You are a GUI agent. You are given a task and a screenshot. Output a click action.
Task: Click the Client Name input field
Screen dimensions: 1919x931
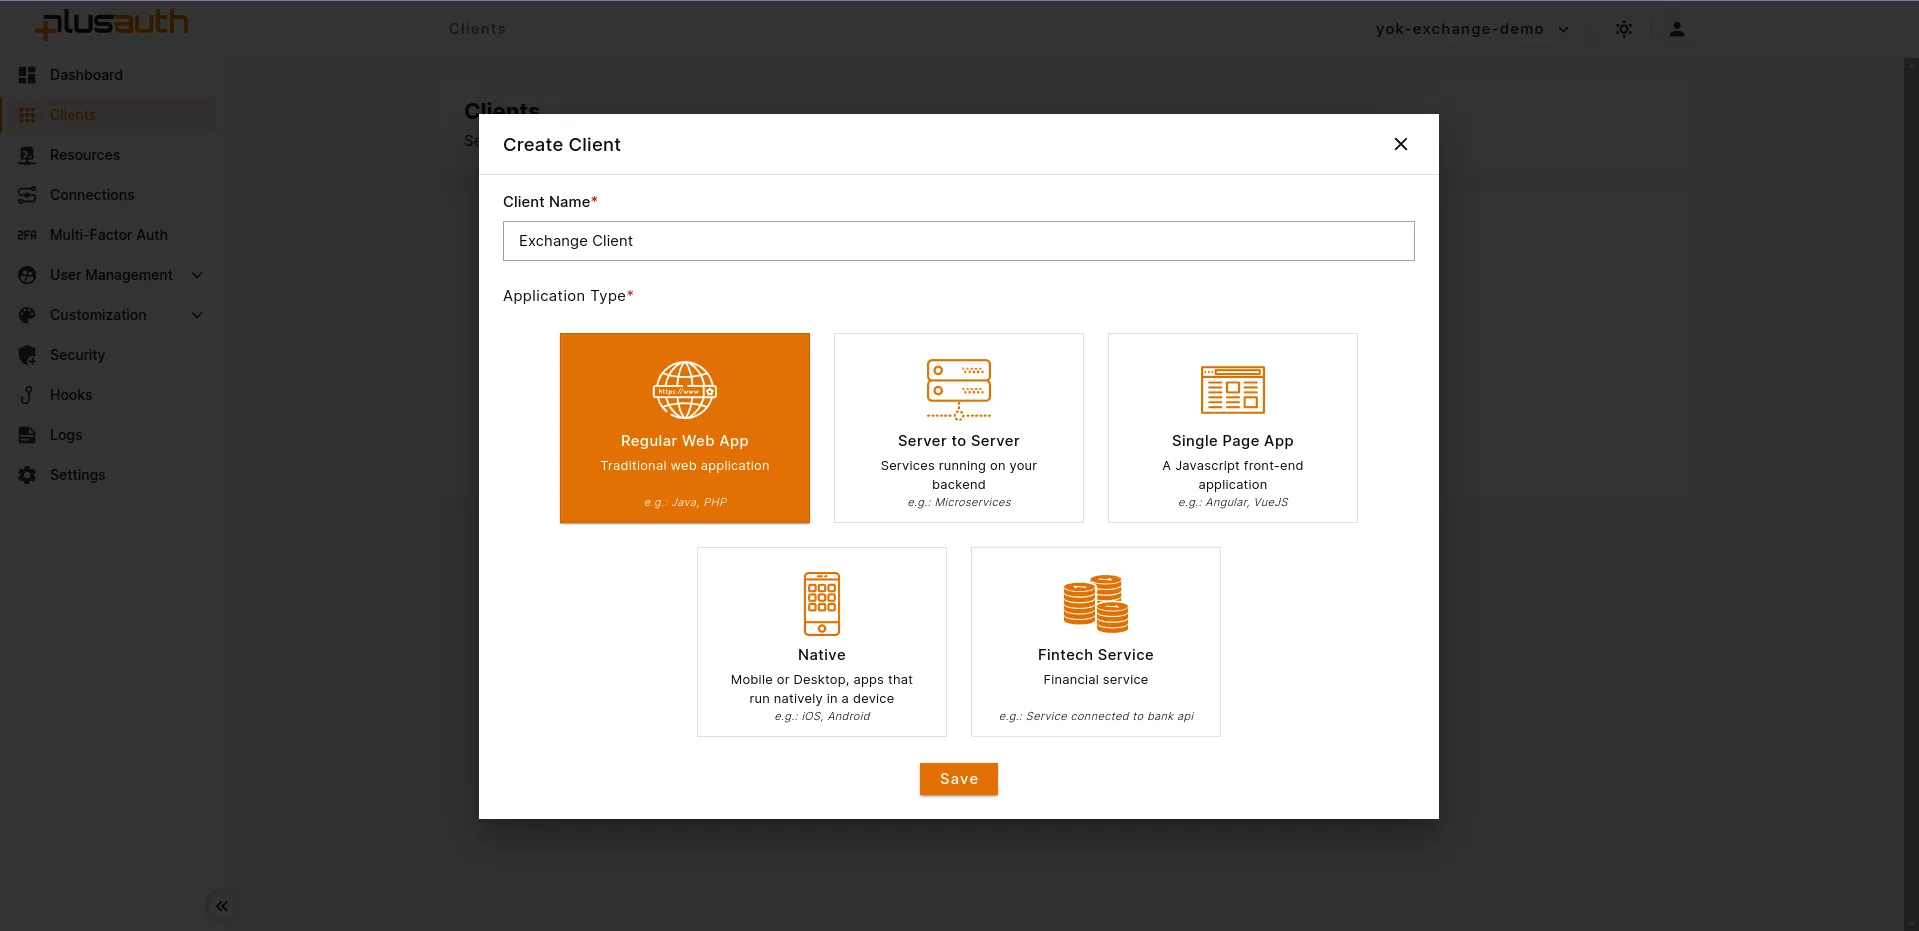[x=957, y=241]
